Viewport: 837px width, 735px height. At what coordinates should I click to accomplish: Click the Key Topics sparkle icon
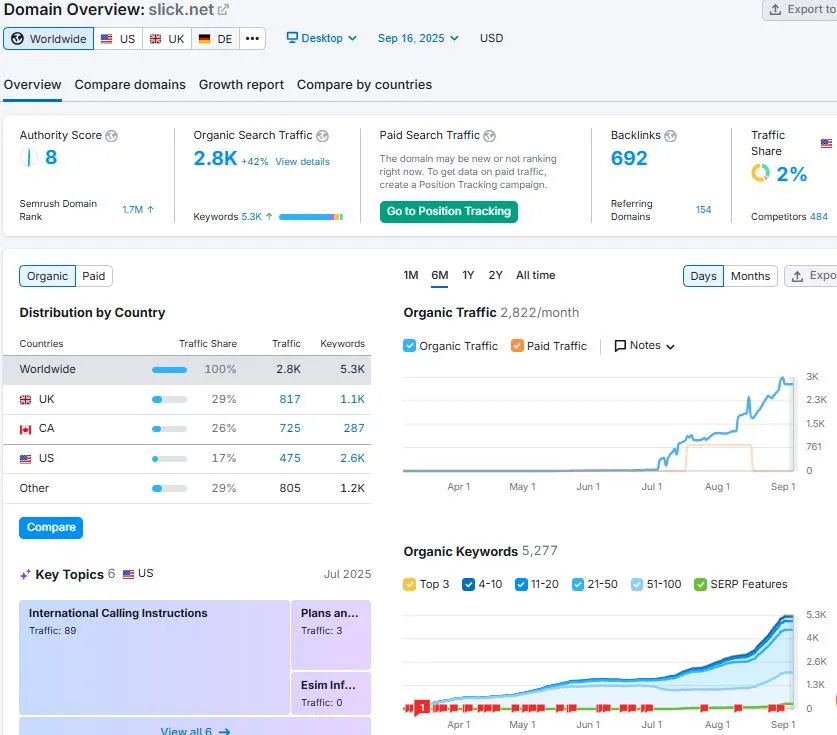(x=25, y=575)
